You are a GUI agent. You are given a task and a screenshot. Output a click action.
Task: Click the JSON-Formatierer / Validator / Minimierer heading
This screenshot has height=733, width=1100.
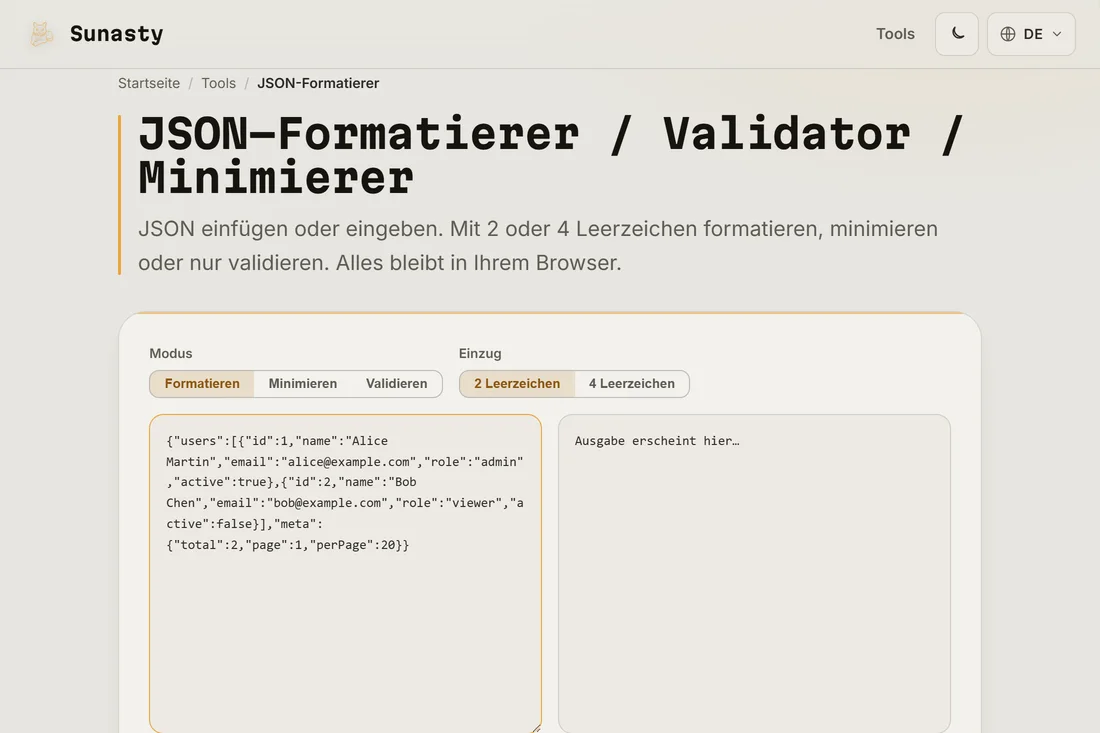(551, 155)
